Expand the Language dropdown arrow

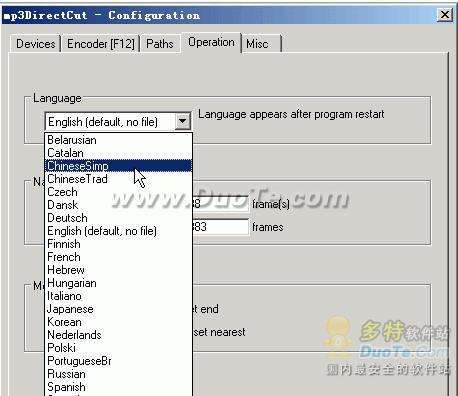coord(183,121)
